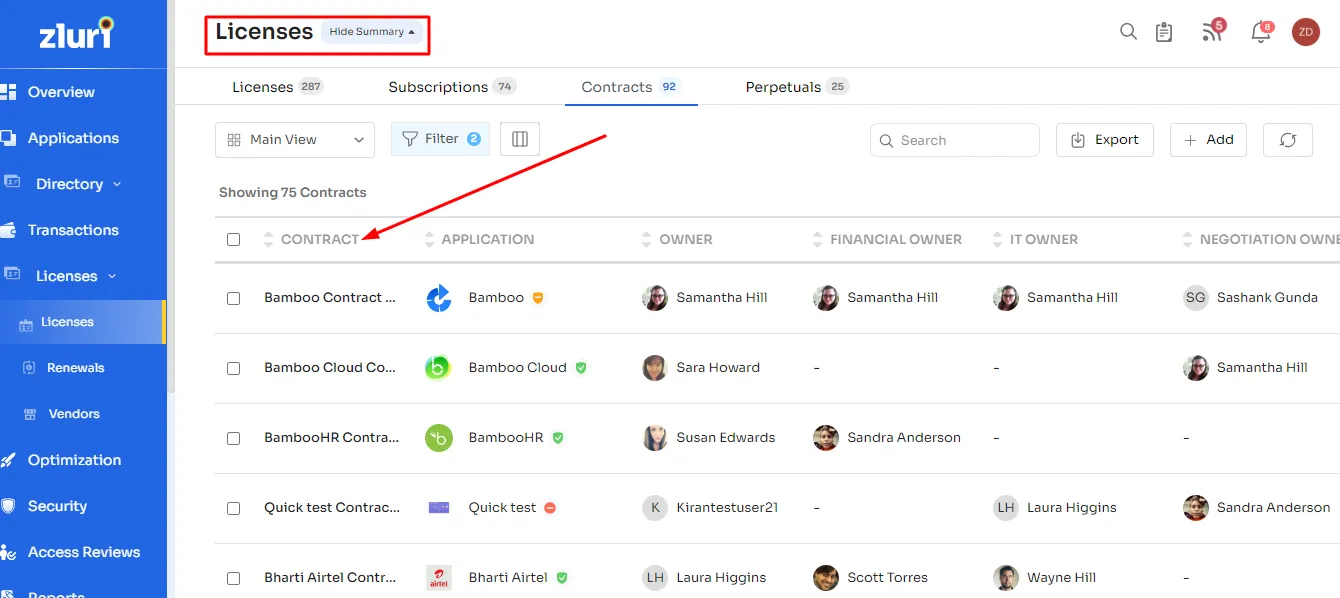Click the Bharti Airtel application logo
Image resolution: width=1340 pixels, height=598 pixels.
[x=439, y=578]
